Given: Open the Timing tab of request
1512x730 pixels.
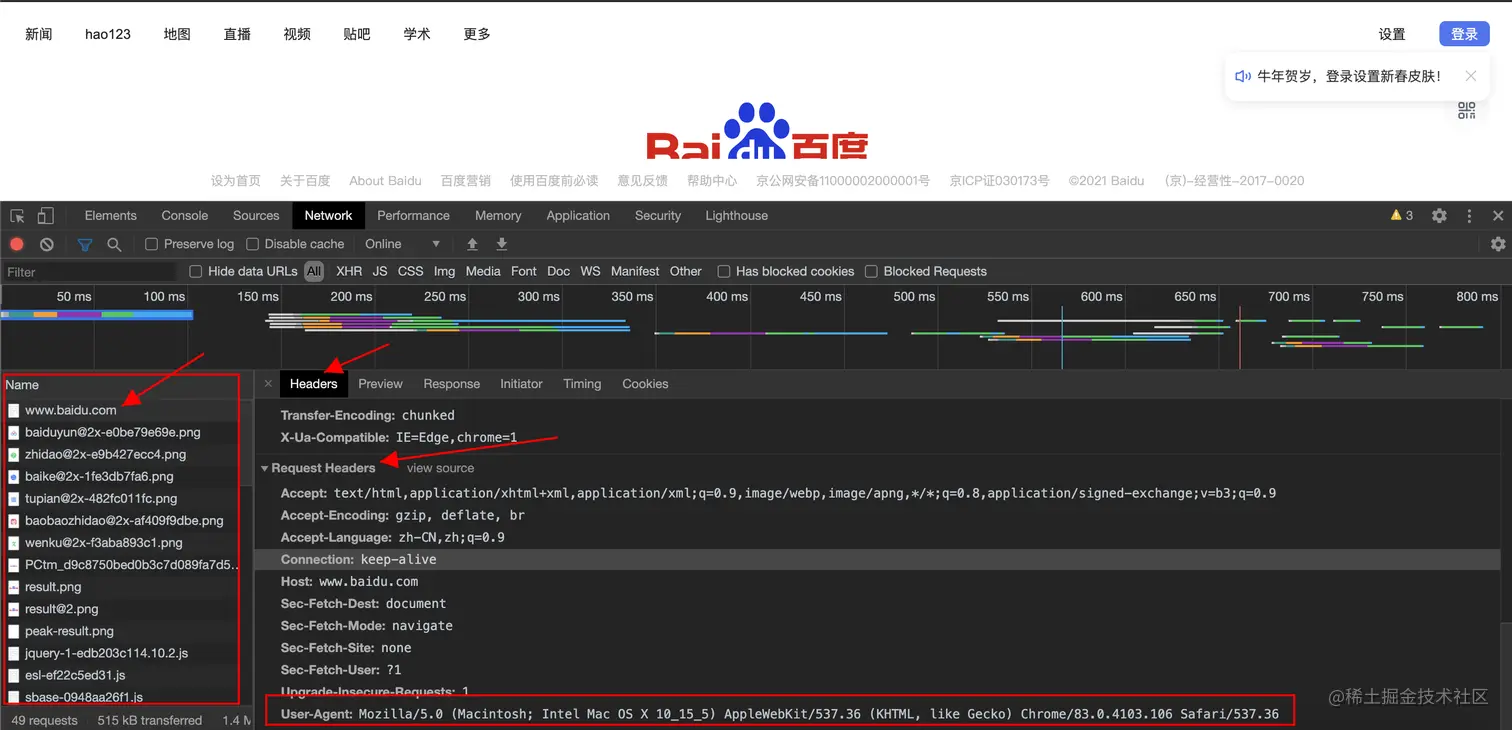Looking at the screenshot, I should [582, 384].
